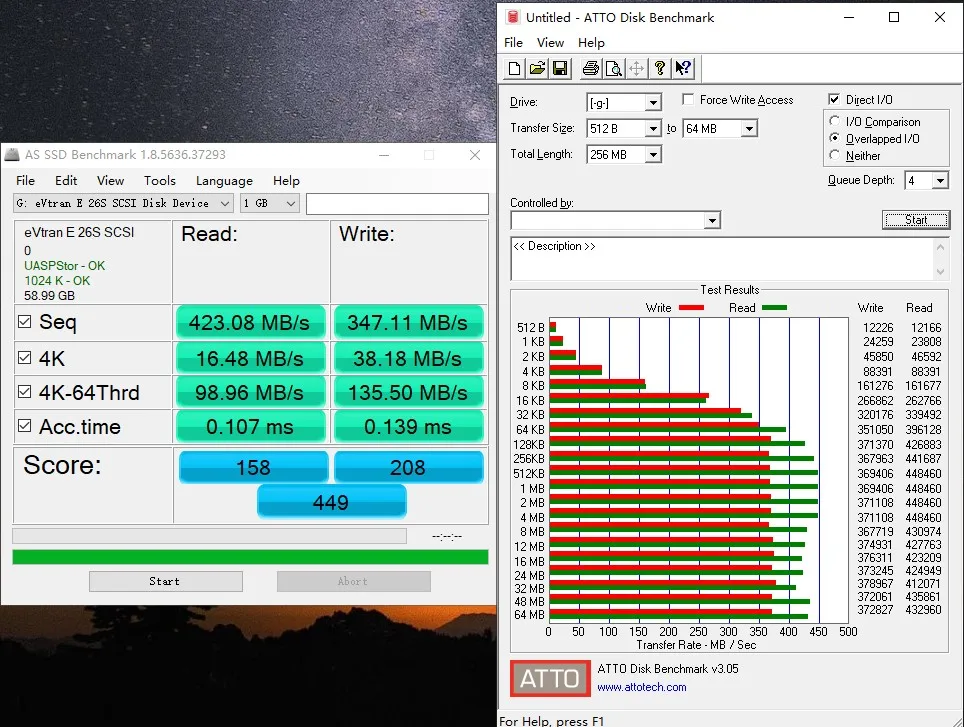Uncheck the 4K-64Thrd test checkbox
The height and width of the screenshot is (727, 964).
tap(25, 391)
